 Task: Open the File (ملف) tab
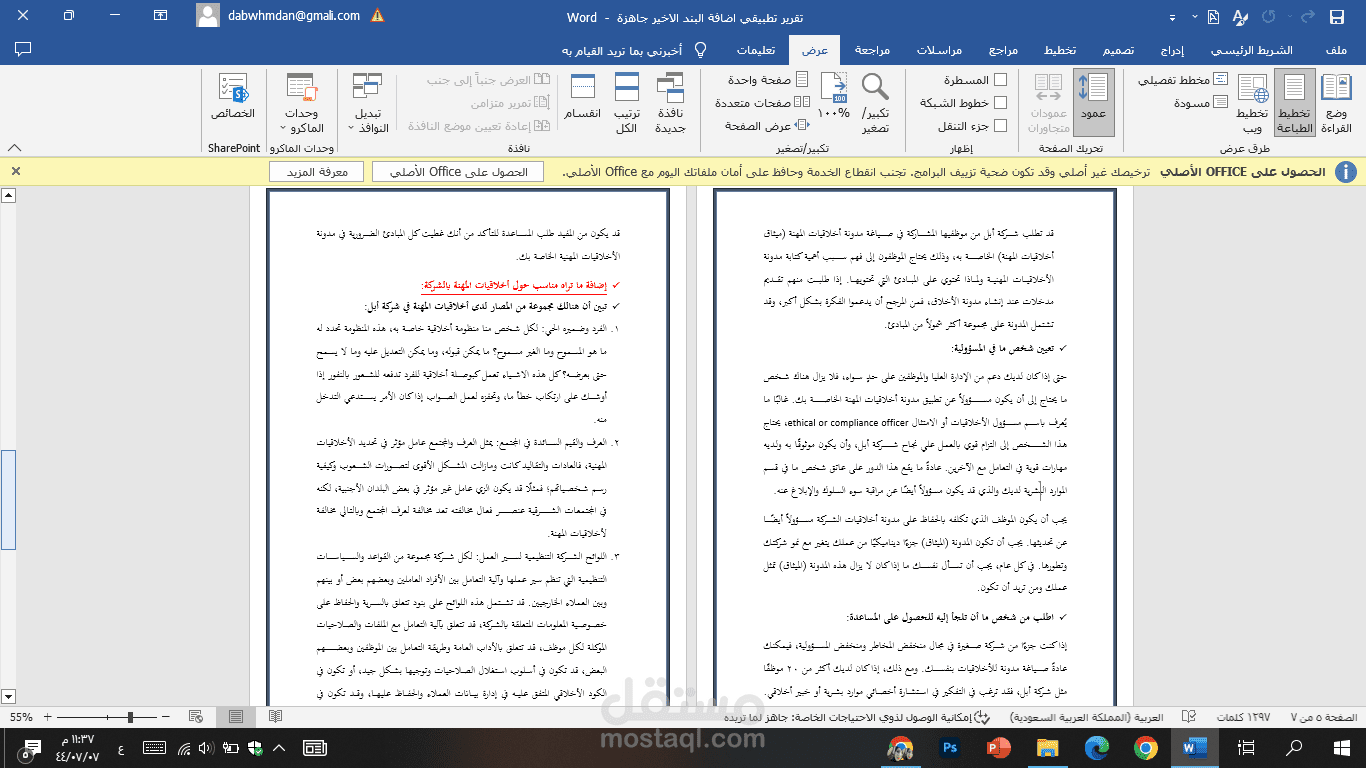click(x=1334, y=50)
